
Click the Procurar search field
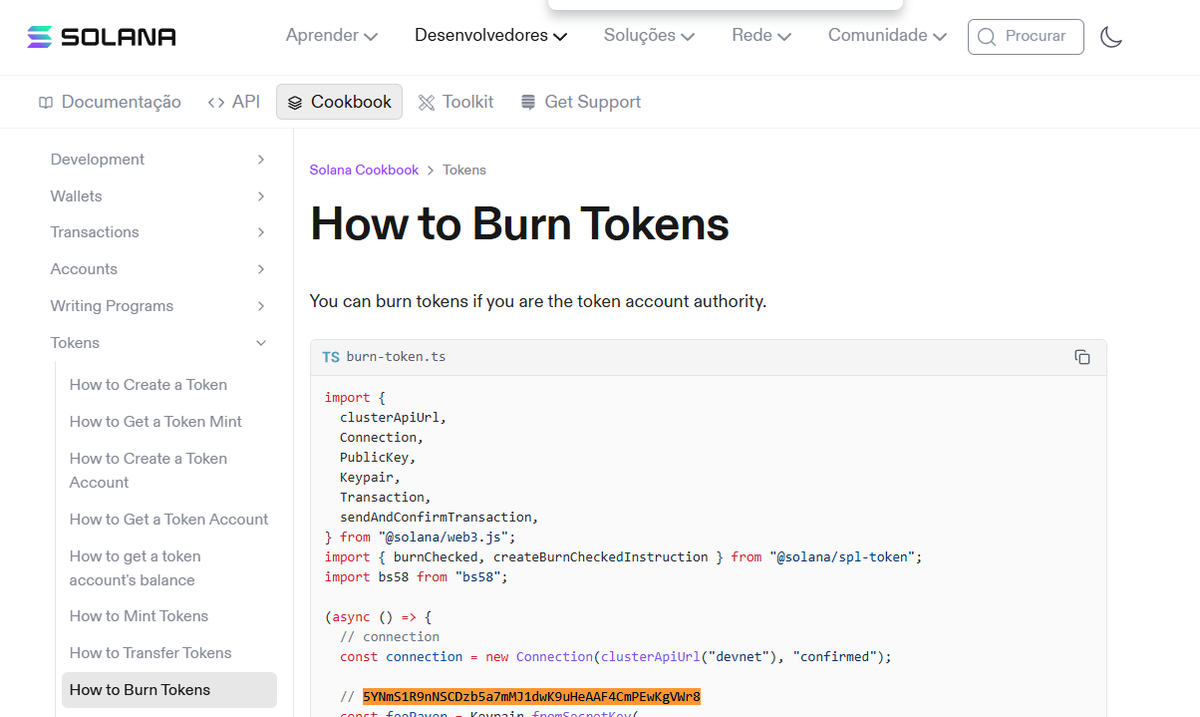(1026, 37)
